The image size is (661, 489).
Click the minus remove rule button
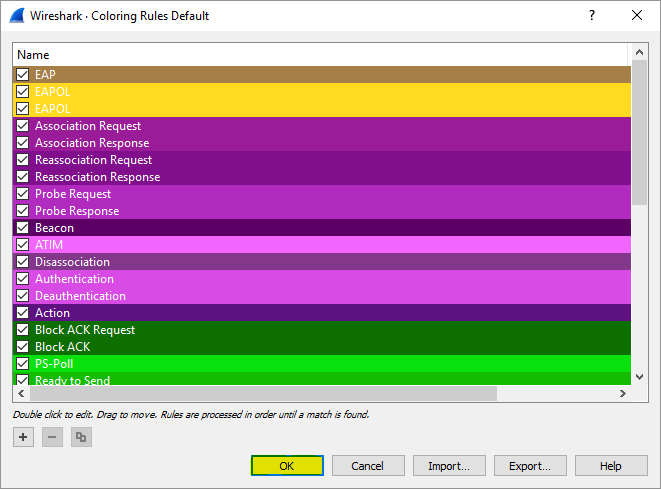pos(52,437)
